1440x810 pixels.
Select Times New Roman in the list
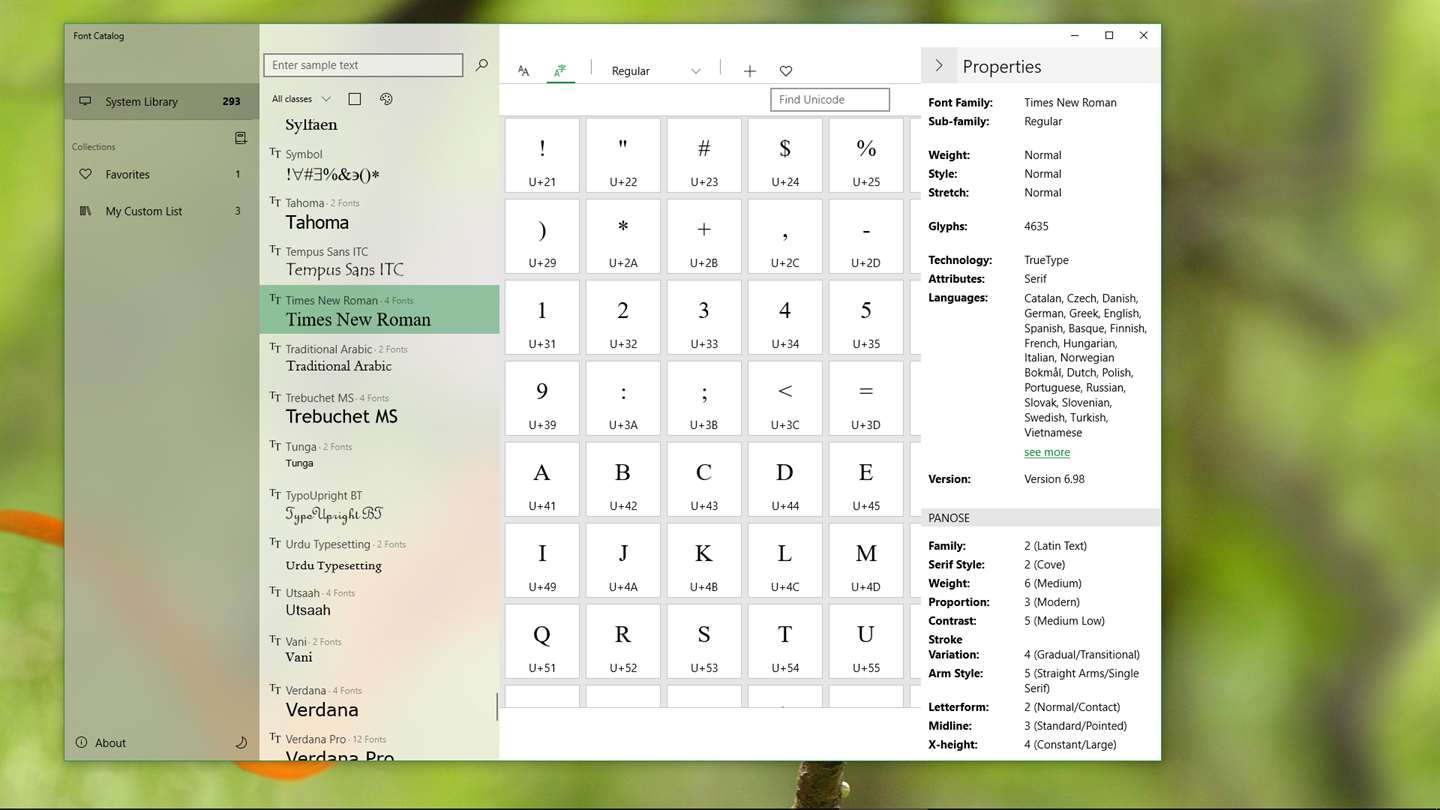coord(380,310)
